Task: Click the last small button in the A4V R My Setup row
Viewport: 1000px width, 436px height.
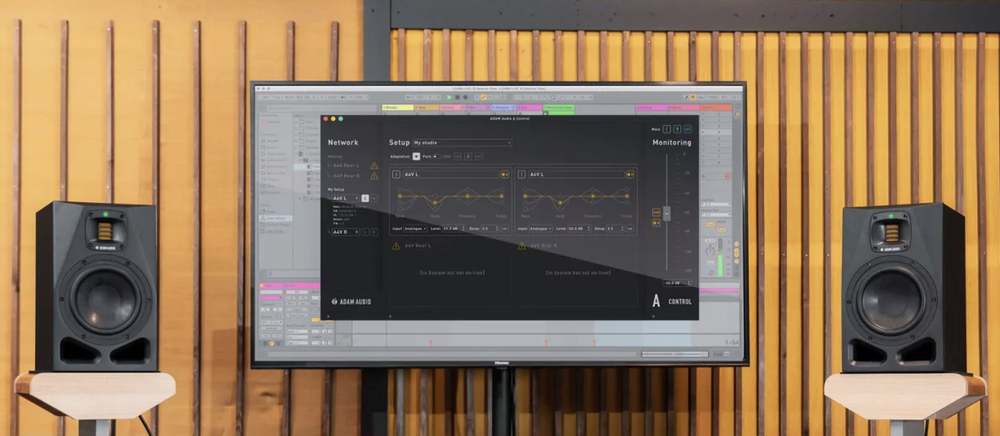Action: pos(374,232)
